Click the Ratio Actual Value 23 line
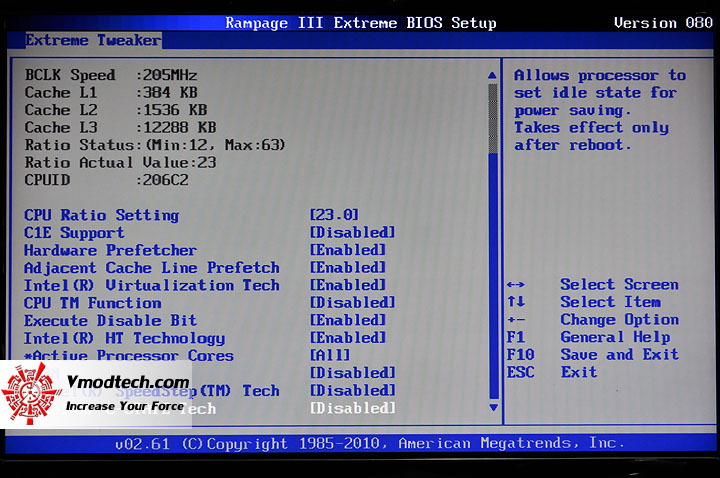This screenshot has height=478, width=720. [120, 163]
